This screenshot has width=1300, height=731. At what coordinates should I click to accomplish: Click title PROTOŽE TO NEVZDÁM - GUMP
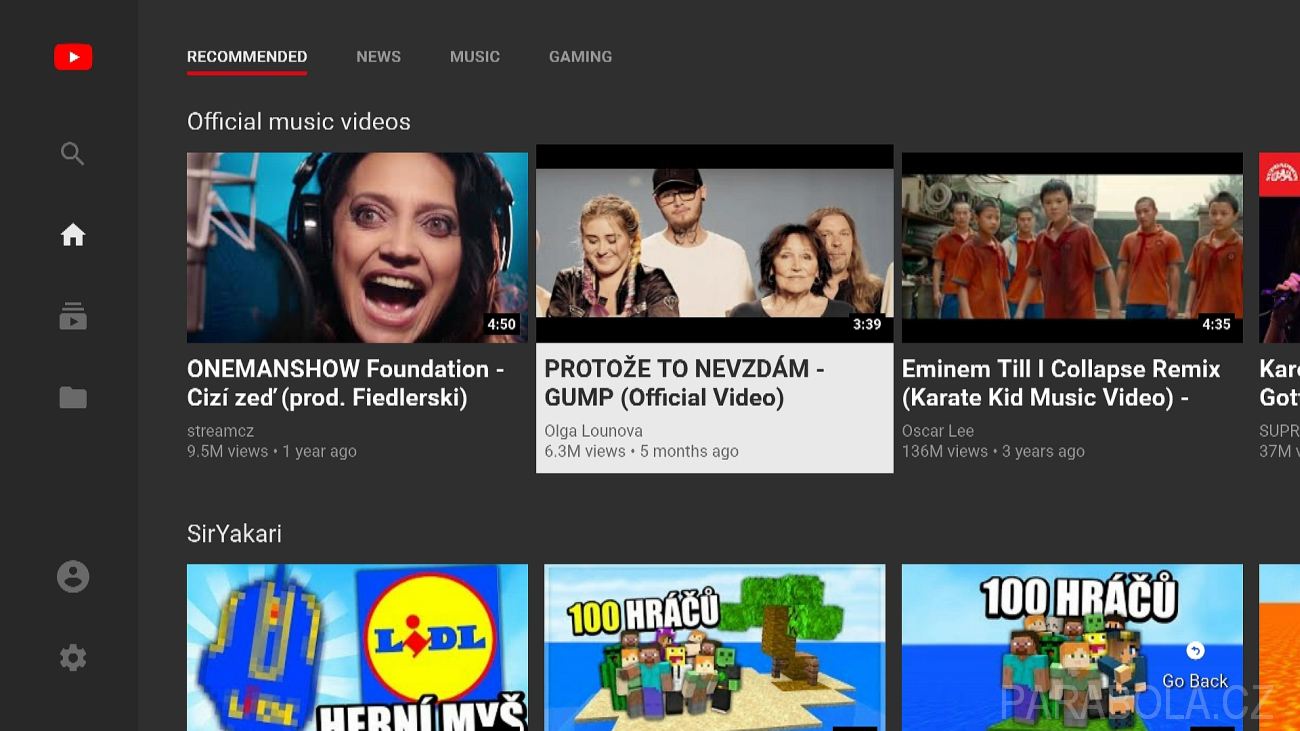(x=685, y=383)
